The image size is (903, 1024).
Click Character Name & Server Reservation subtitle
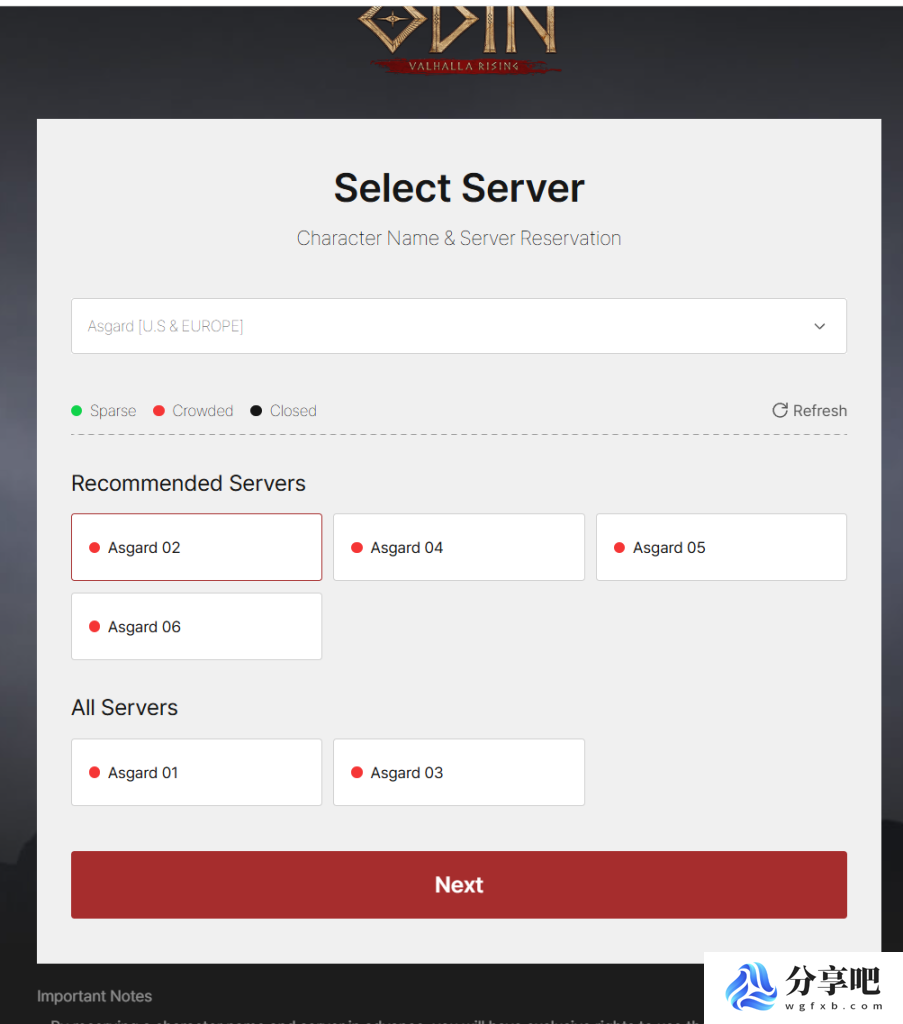pyautogui.click(x=459, y=238)
